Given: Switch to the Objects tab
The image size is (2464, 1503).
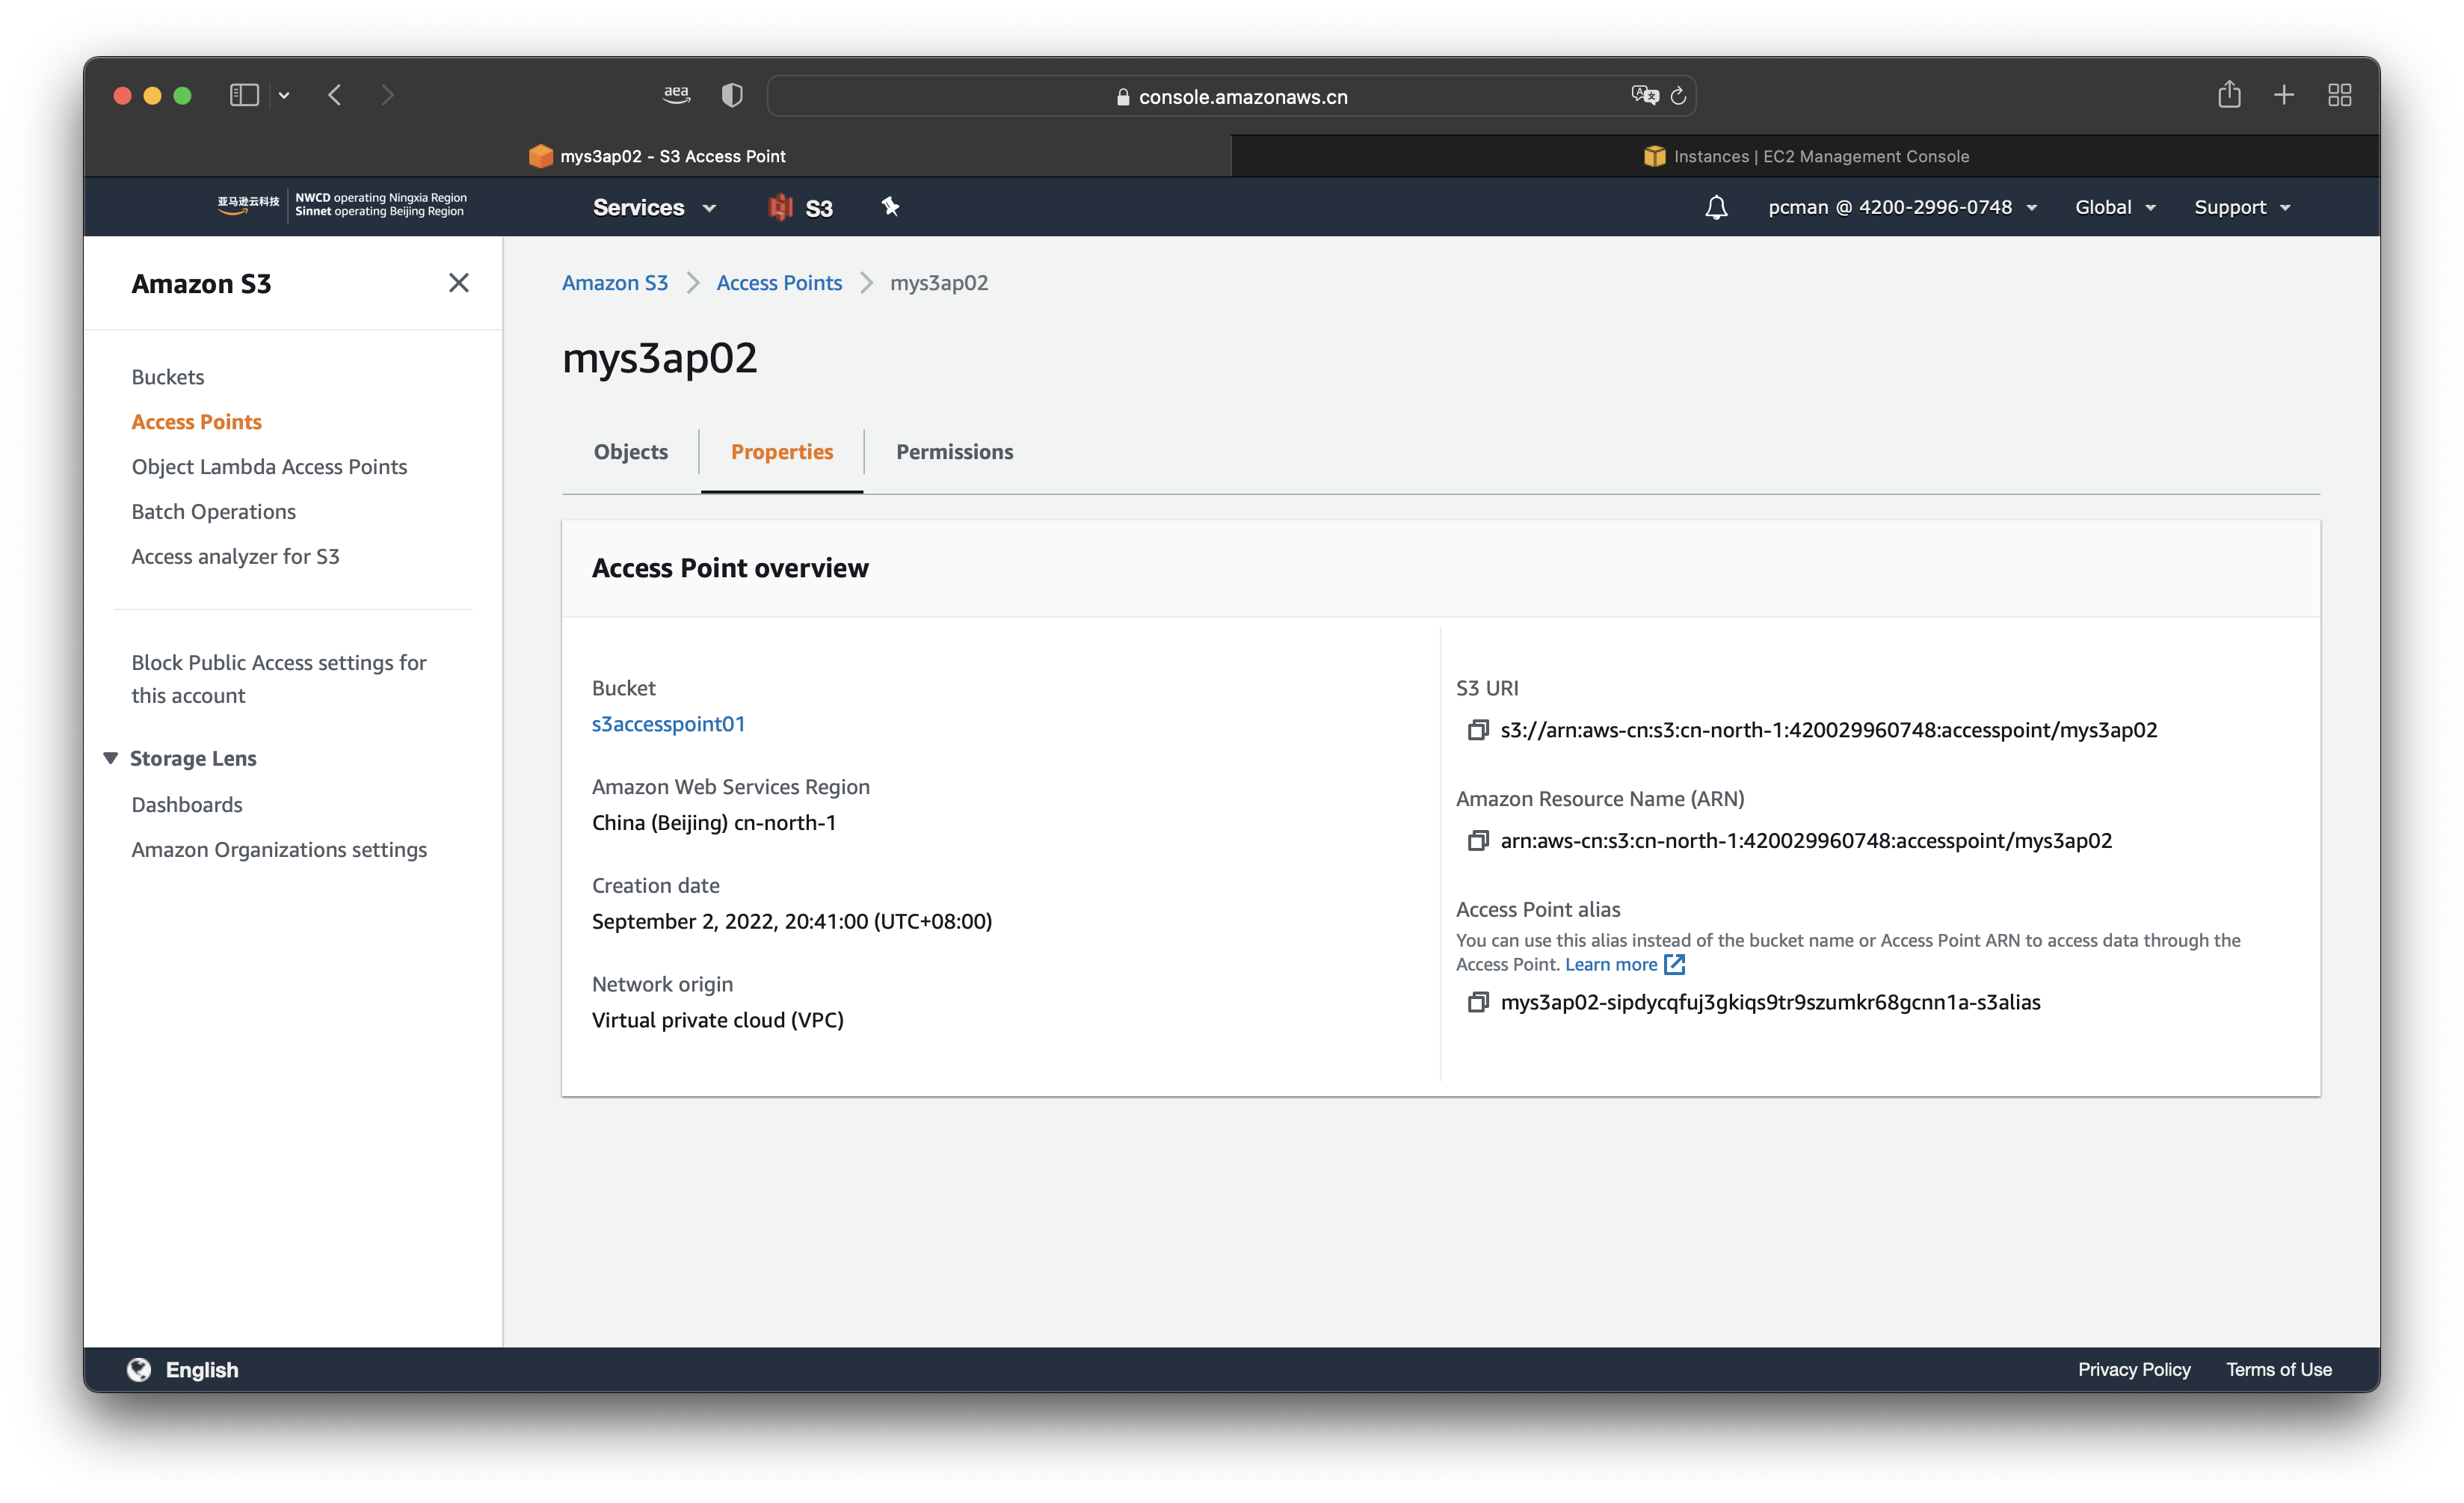Looking at the screenshot, I should pos(630,452).
